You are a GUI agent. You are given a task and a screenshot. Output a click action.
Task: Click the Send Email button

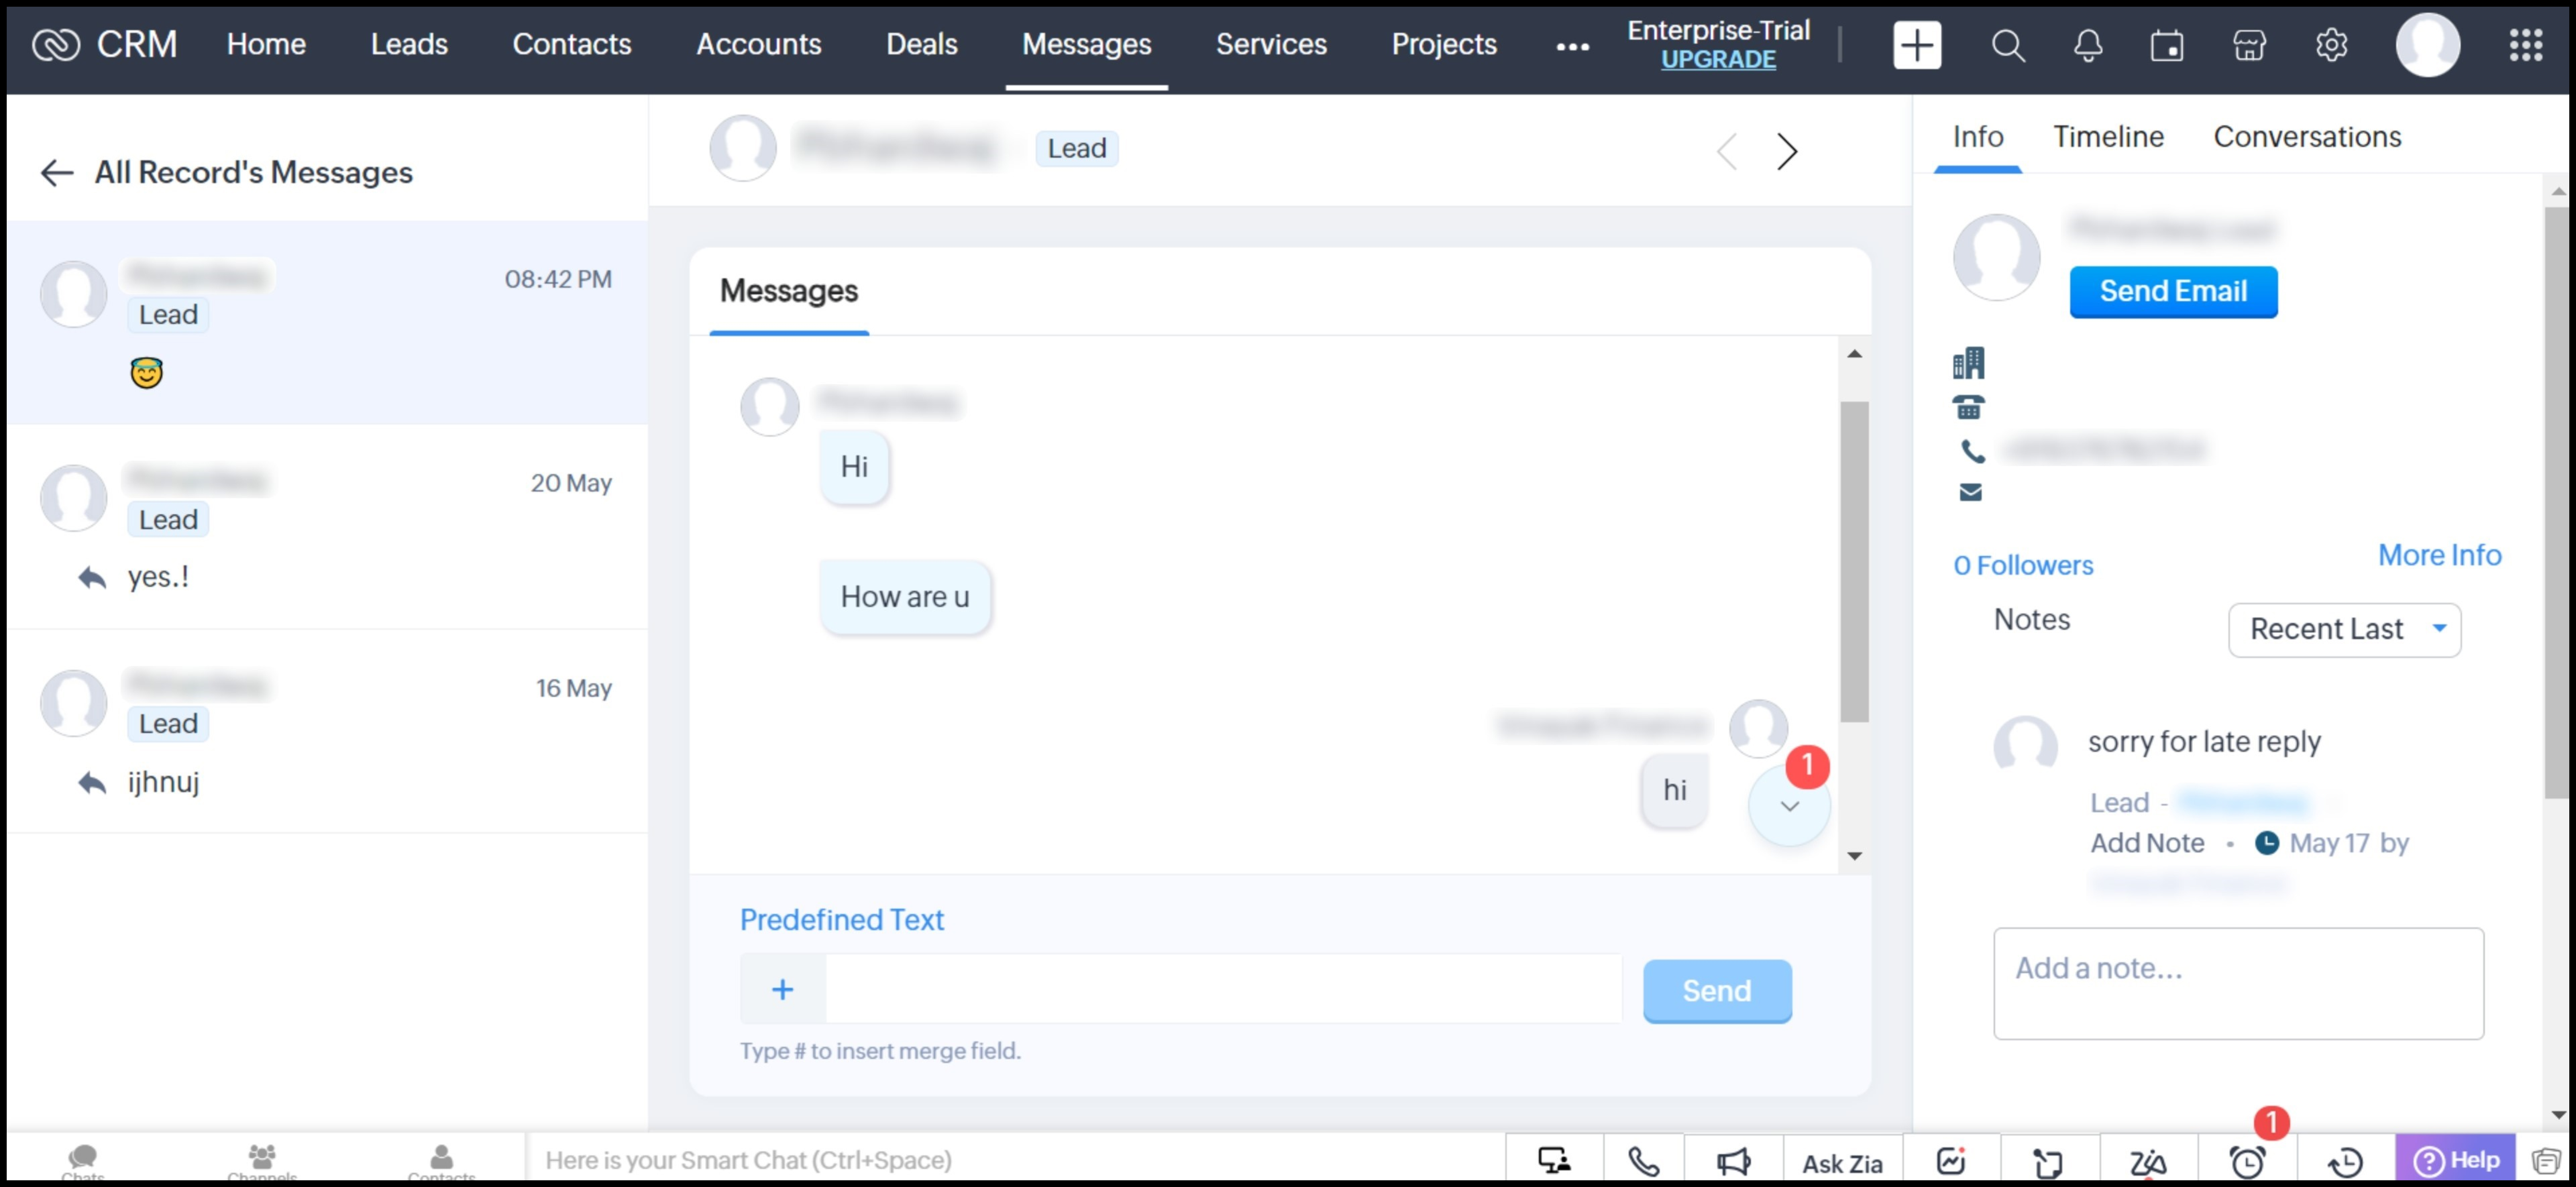pyautogui.click(x=2173, y=291)
